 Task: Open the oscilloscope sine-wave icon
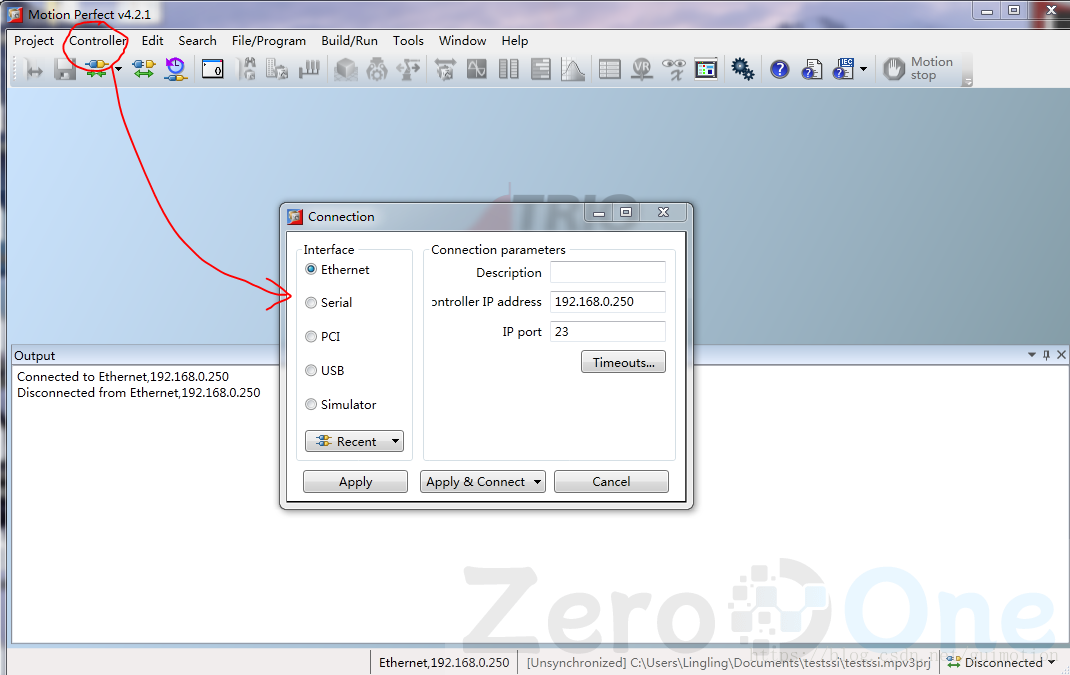pyautogui.click(x=476, y=69)
